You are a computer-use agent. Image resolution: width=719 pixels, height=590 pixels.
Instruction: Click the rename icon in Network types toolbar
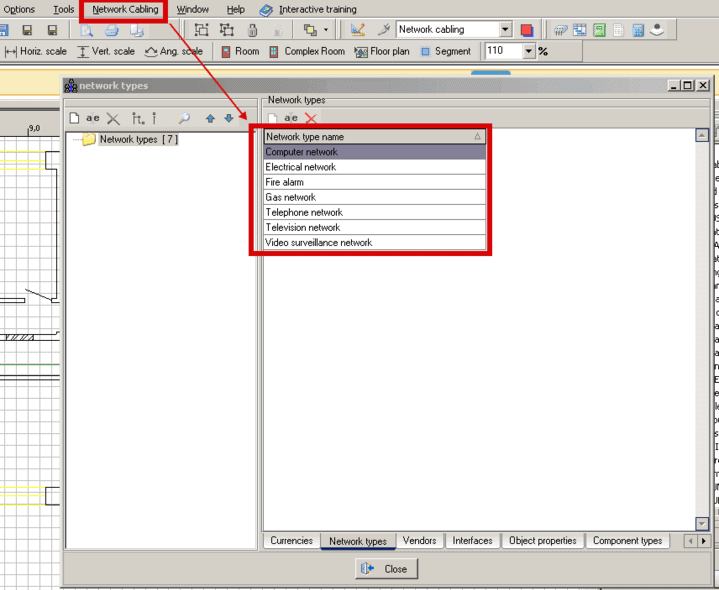click(291, 118)
